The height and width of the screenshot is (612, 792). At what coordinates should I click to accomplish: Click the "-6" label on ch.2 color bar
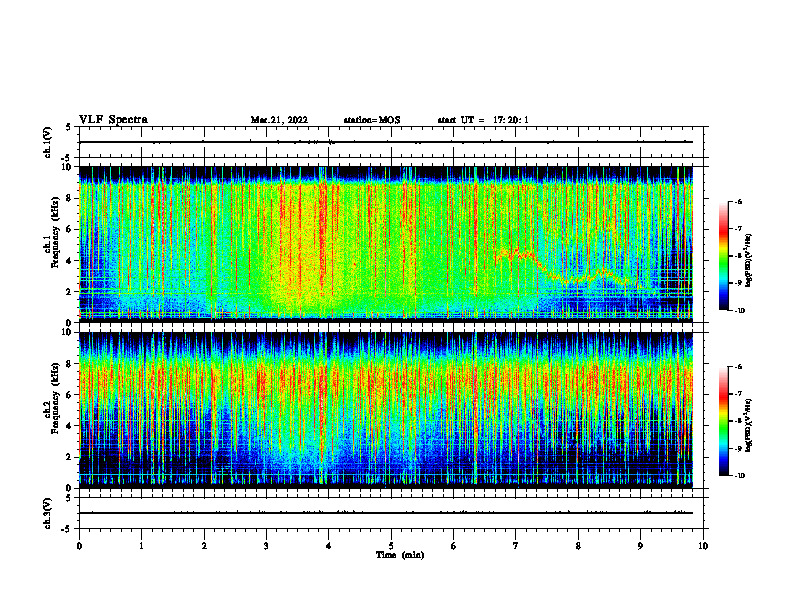(738, 367)
